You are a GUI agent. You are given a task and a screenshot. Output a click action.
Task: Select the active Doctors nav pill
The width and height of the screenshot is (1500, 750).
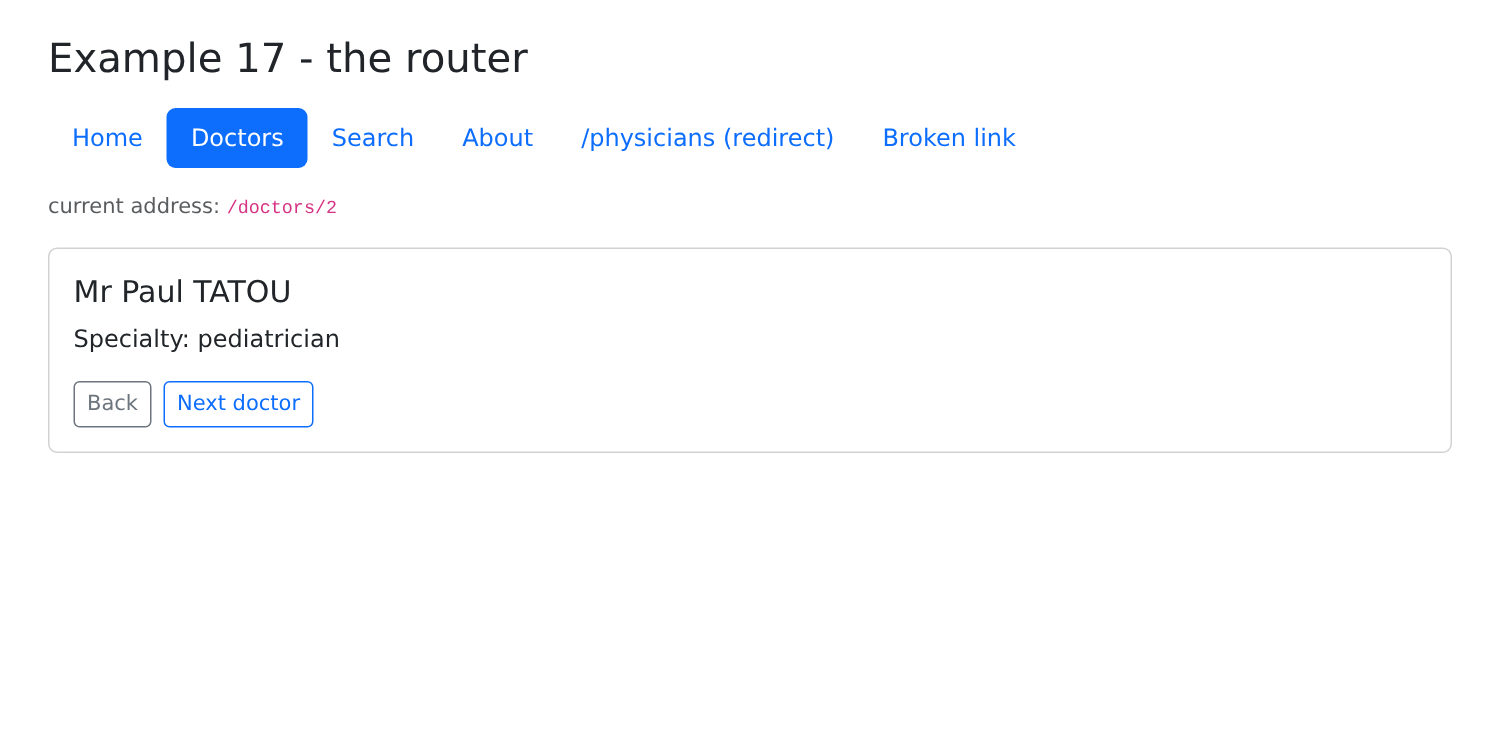[x=237, y=138]
